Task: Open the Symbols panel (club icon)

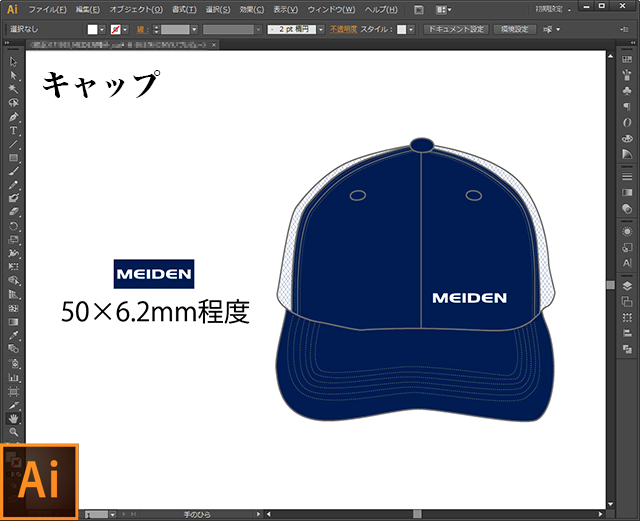Action: (x=627, y=91)
